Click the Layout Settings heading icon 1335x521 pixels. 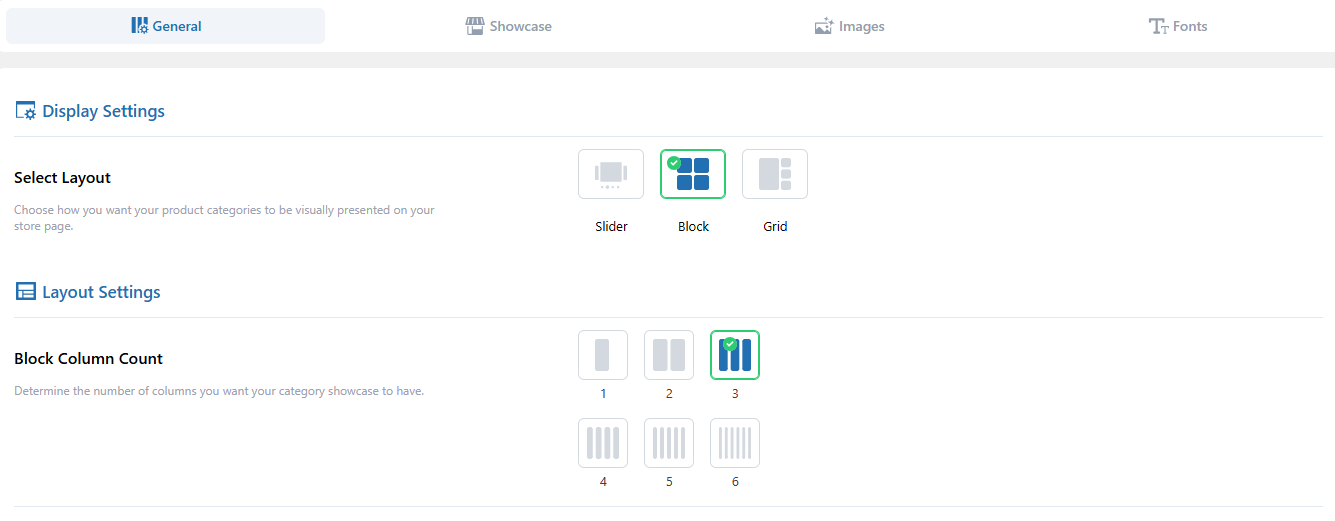[x=25, y=292]
